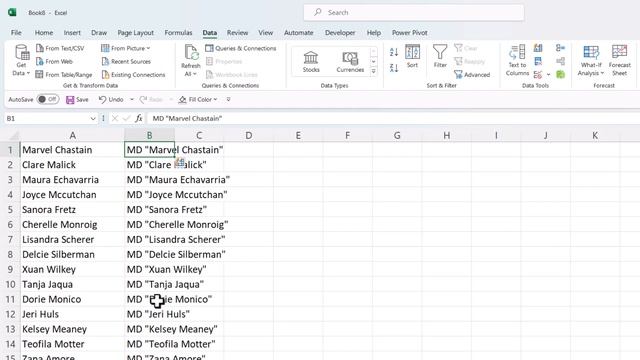
Task: Show the Queries & Connections pane
Action: click(241, 48)
